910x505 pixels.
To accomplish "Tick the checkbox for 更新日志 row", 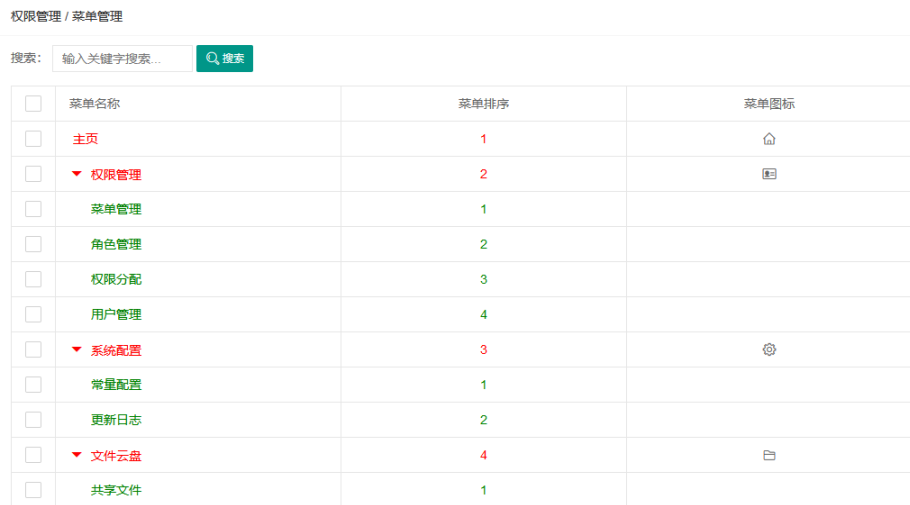I will [x=33, y=420].
